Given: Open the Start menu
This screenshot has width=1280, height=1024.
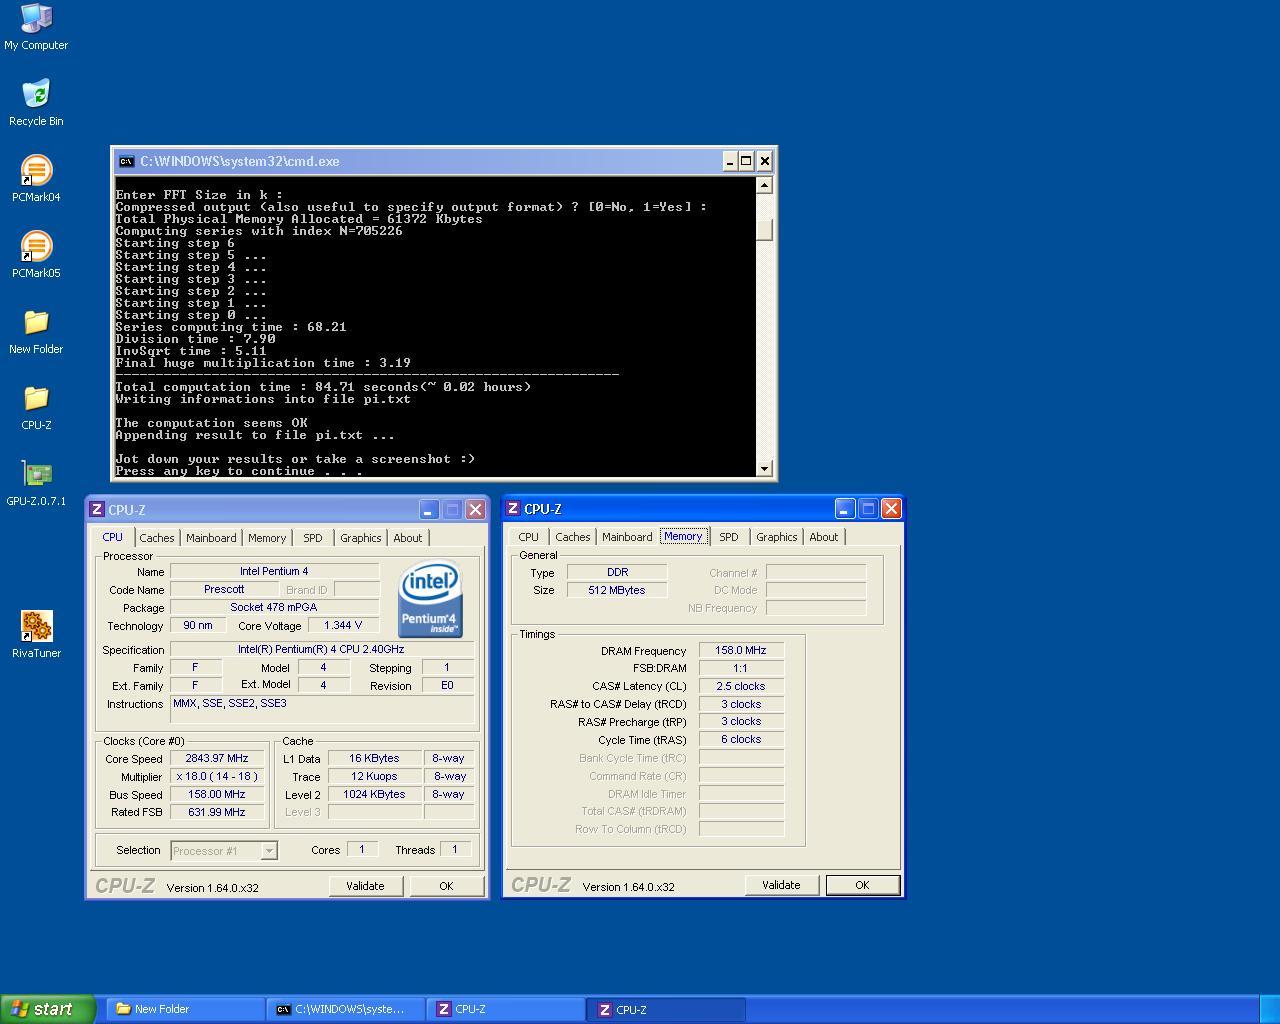Looking at the screenshot, I should click(48, 1009).
